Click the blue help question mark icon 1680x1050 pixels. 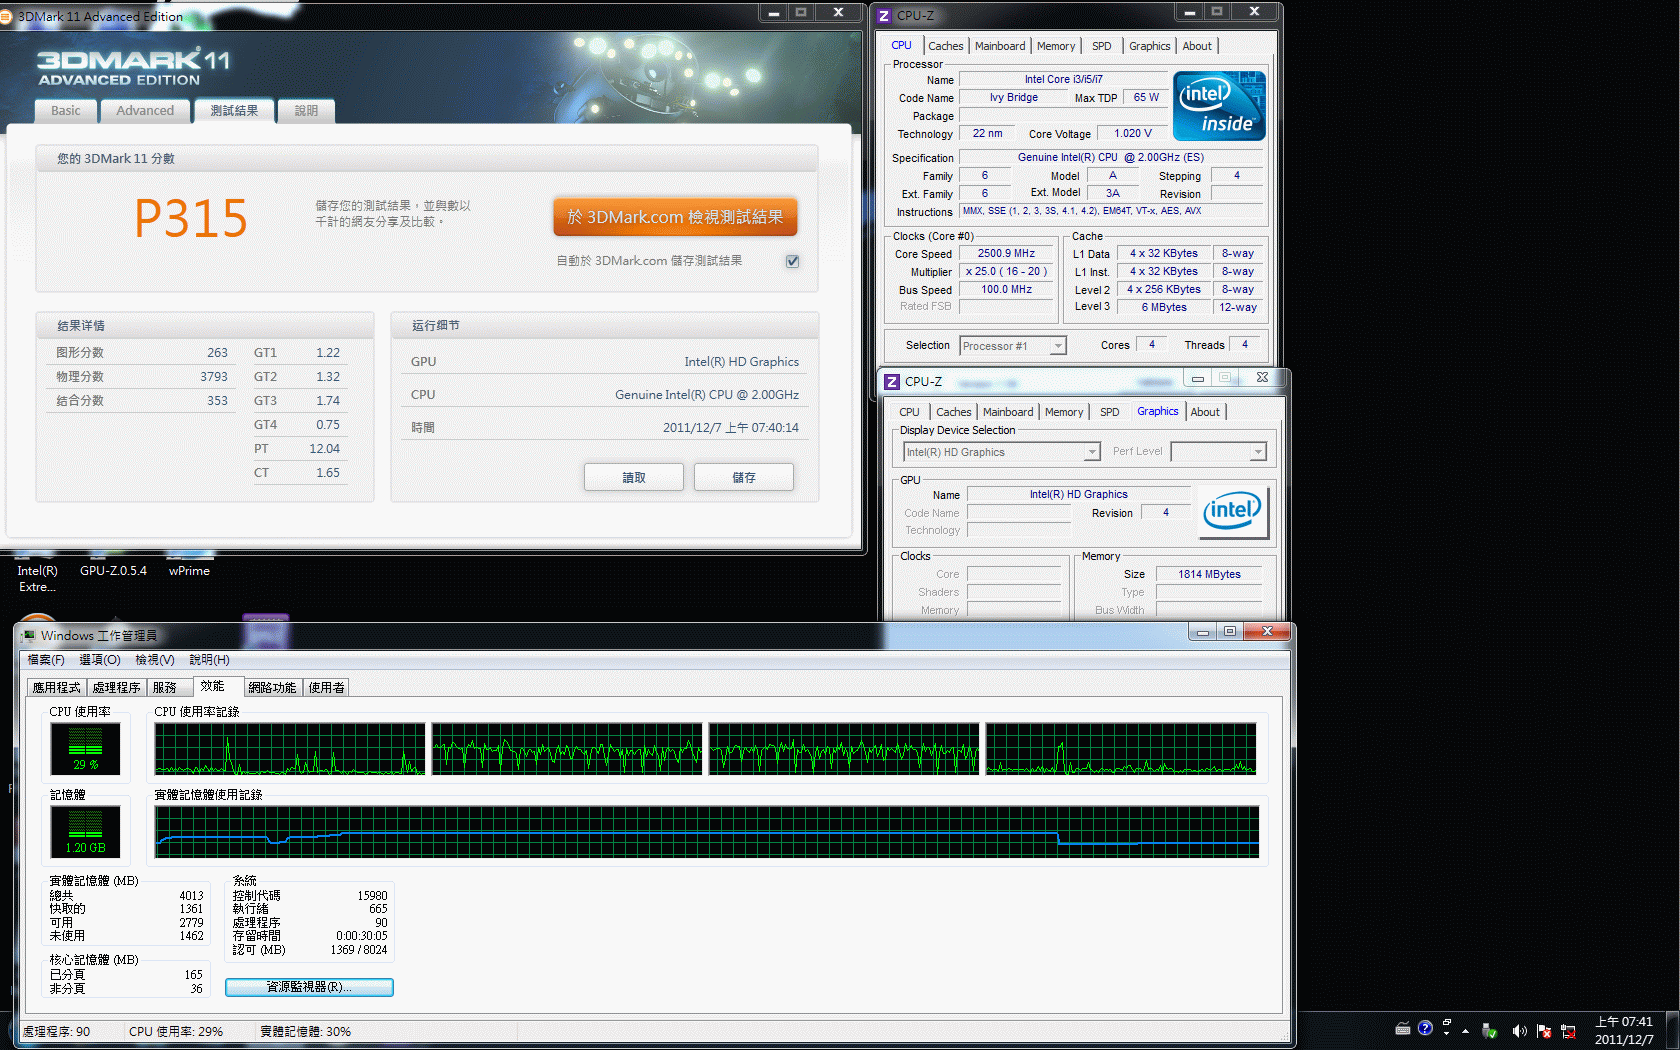coord(1425,1028)
